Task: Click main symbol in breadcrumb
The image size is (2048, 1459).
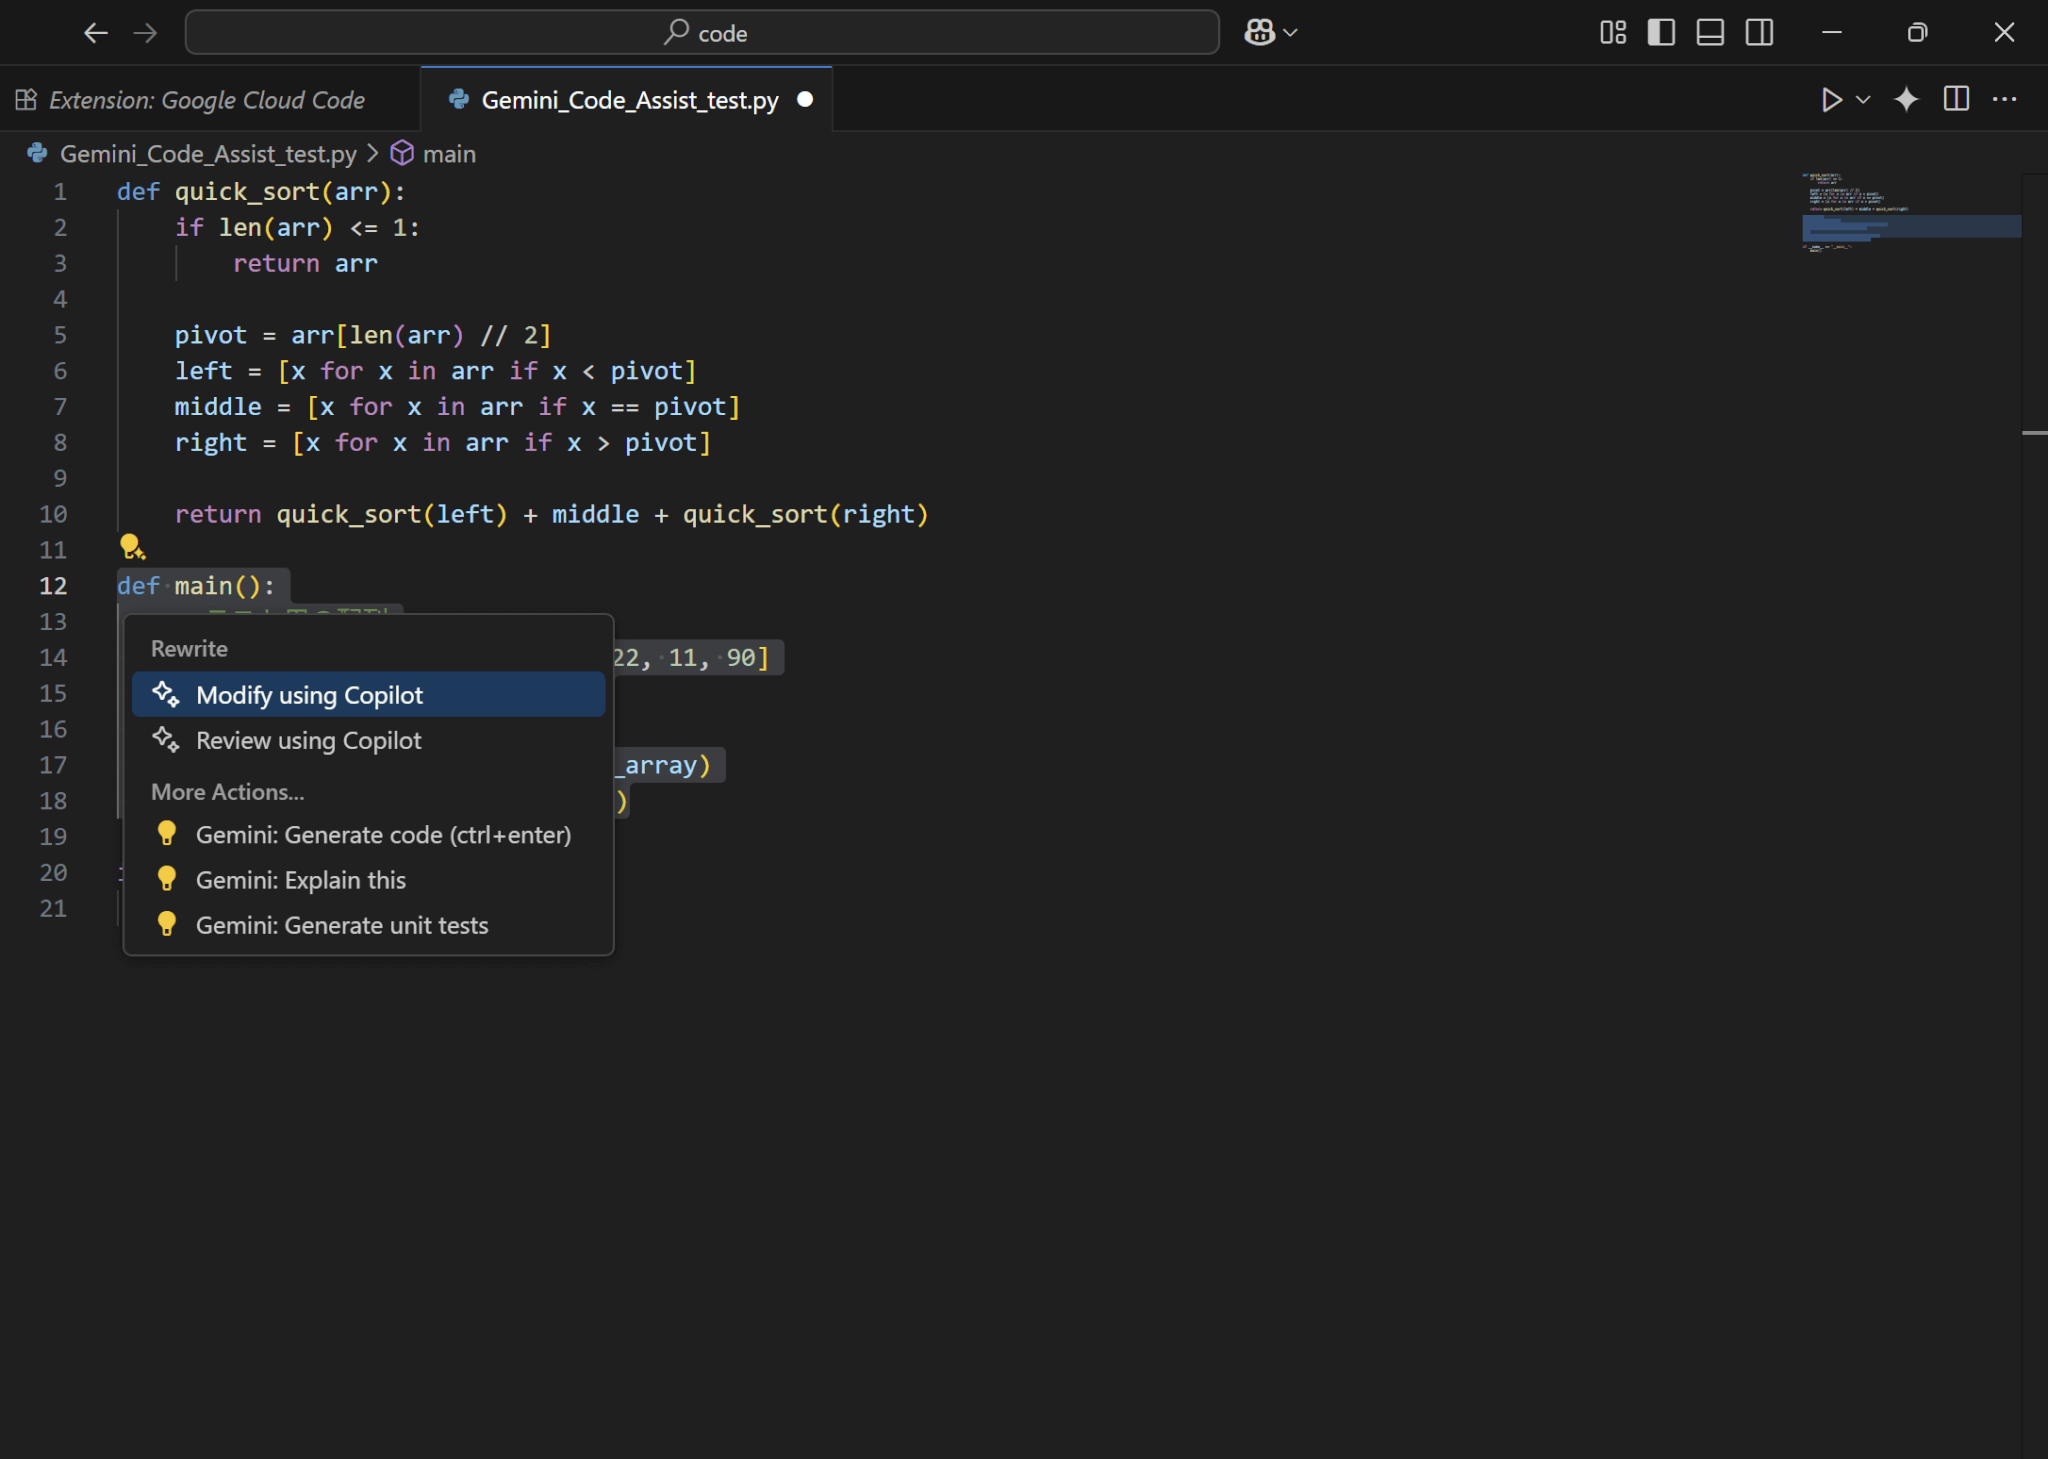Action: pos(449,154)
